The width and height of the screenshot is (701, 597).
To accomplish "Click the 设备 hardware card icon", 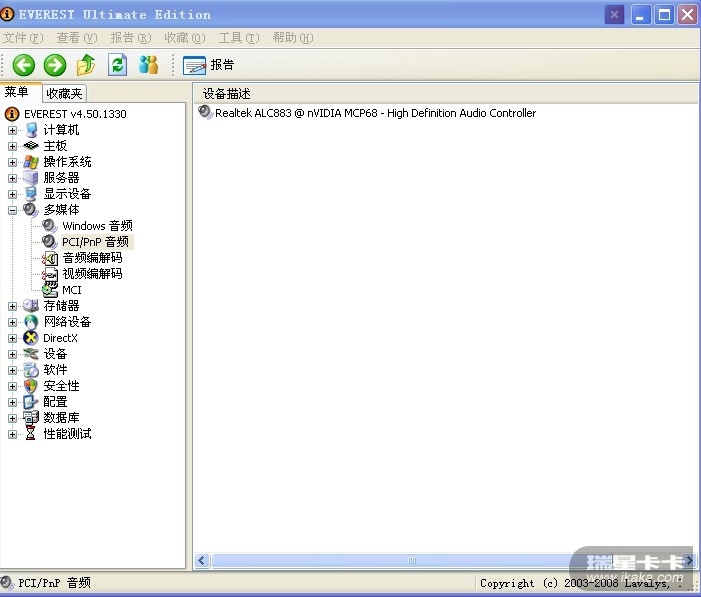I will (x=31, y=354).
